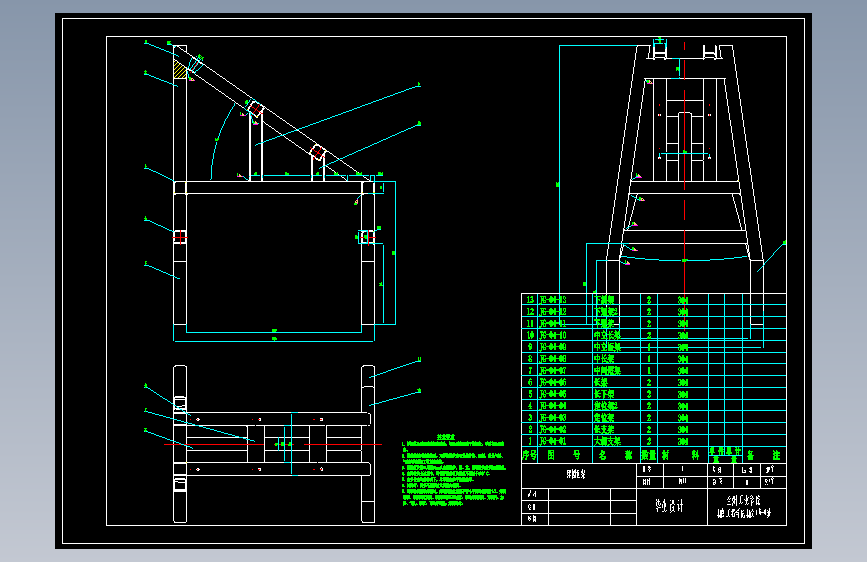Click part code JG-04-10 in row 10
The width and height of the screenshot is (867, 562).
point(553,335)
